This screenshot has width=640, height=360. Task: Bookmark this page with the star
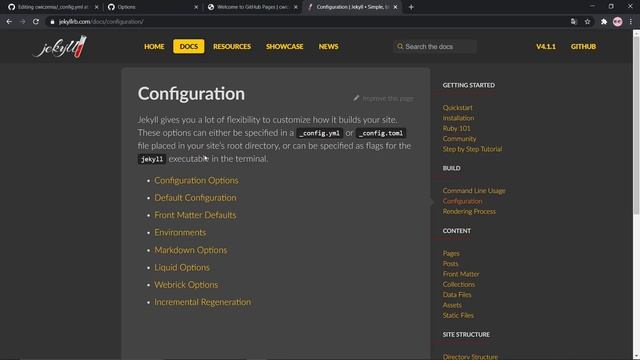(587, 22)
